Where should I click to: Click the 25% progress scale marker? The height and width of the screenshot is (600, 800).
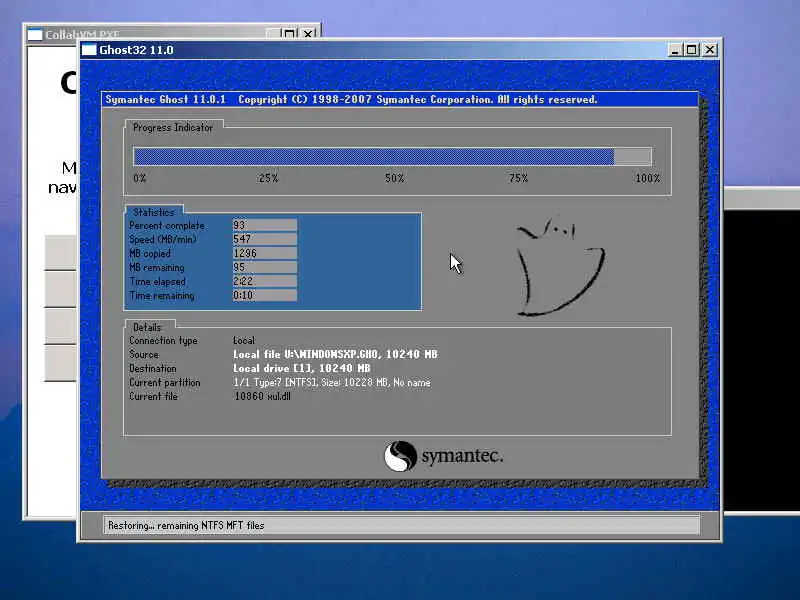click(x=268, y=178)
